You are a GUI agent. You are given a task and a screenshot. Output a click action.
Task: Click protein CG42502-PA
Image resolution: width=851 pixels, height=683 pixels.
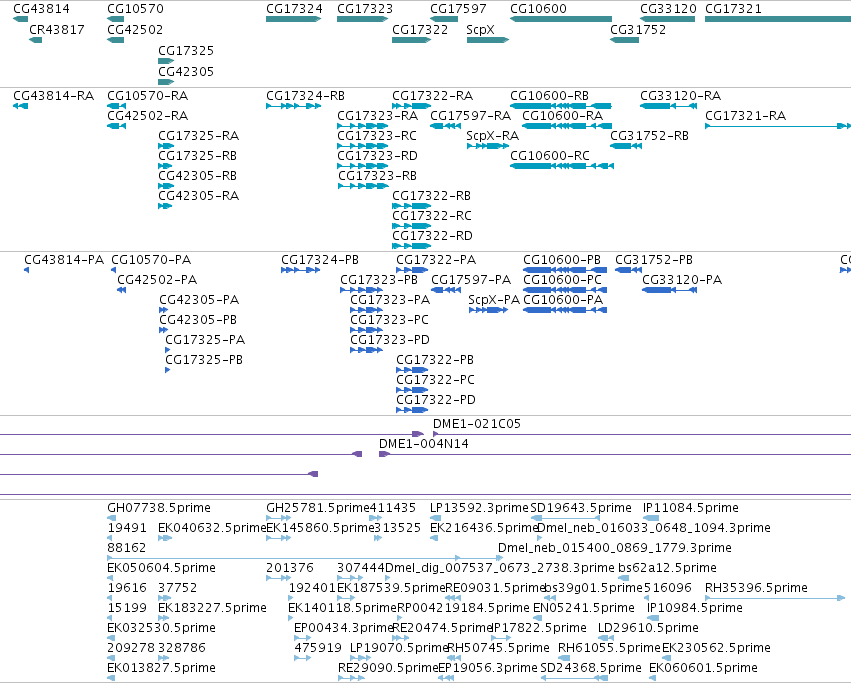point(157,280)
